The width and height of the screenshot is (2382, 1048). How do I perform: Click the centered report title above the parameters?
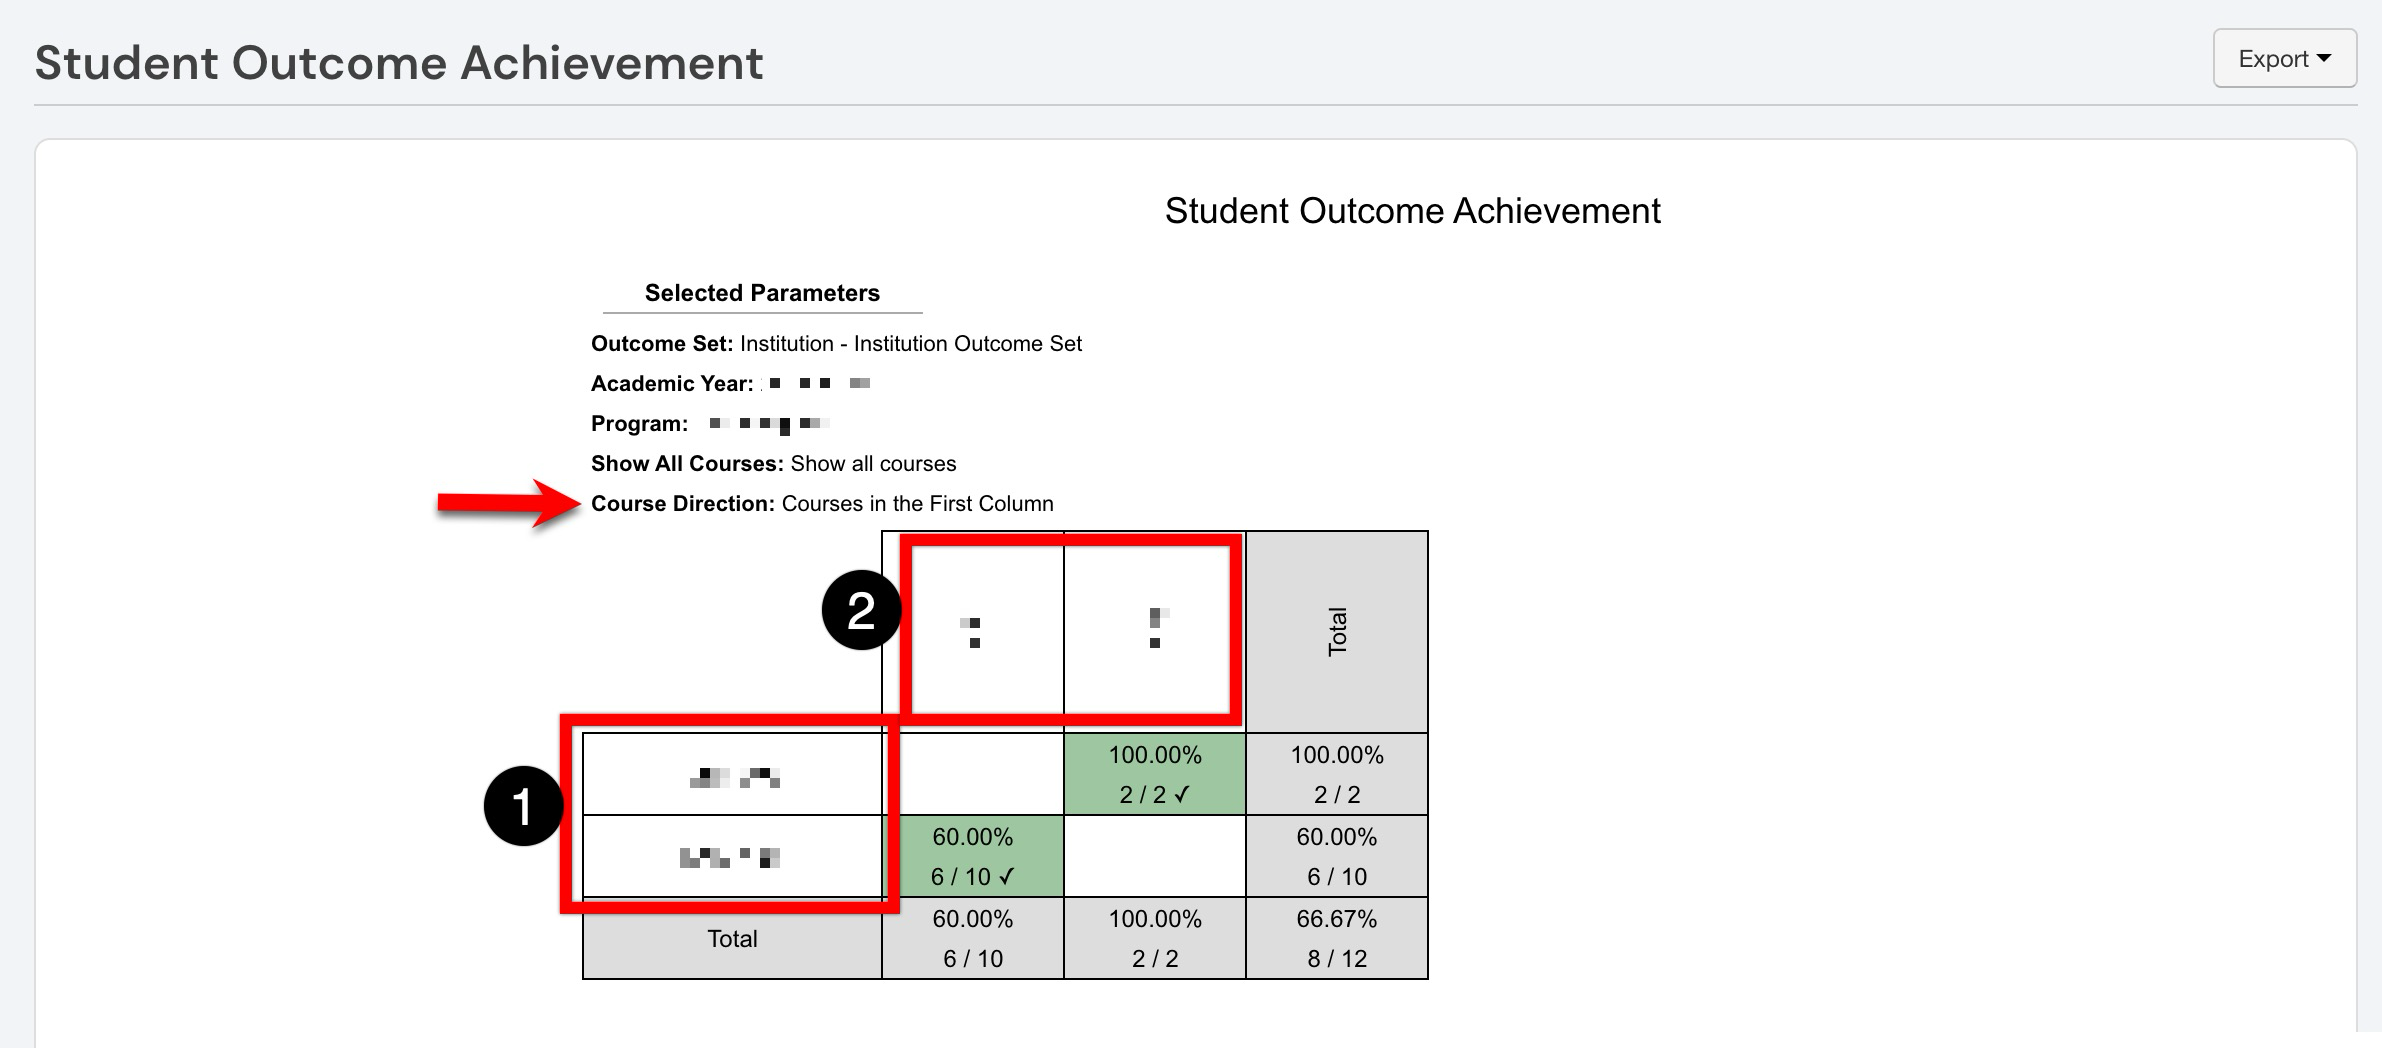point(1412,211)
